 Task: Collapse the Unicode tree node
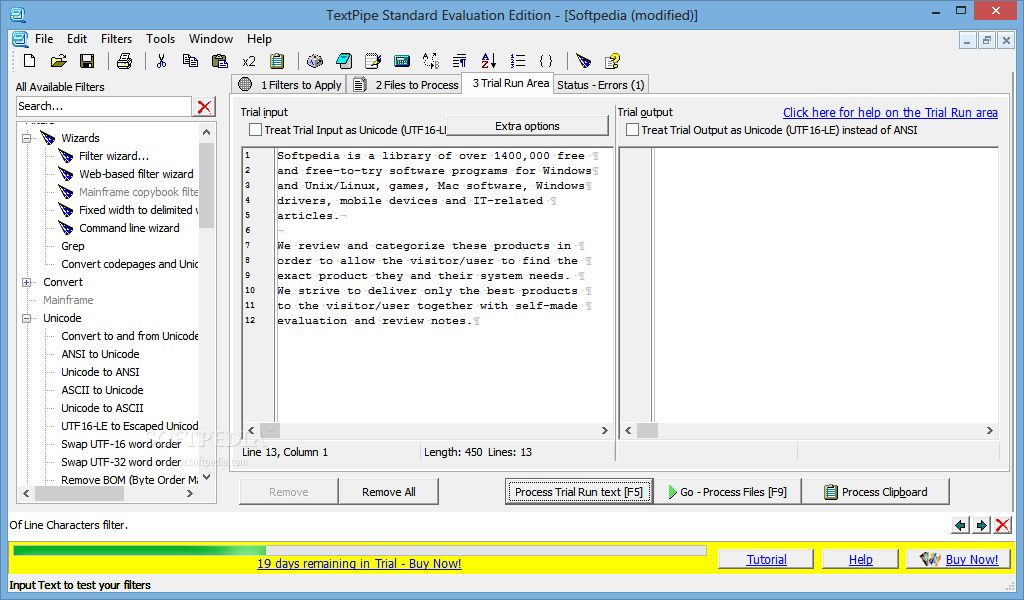[x=27, y=319]
